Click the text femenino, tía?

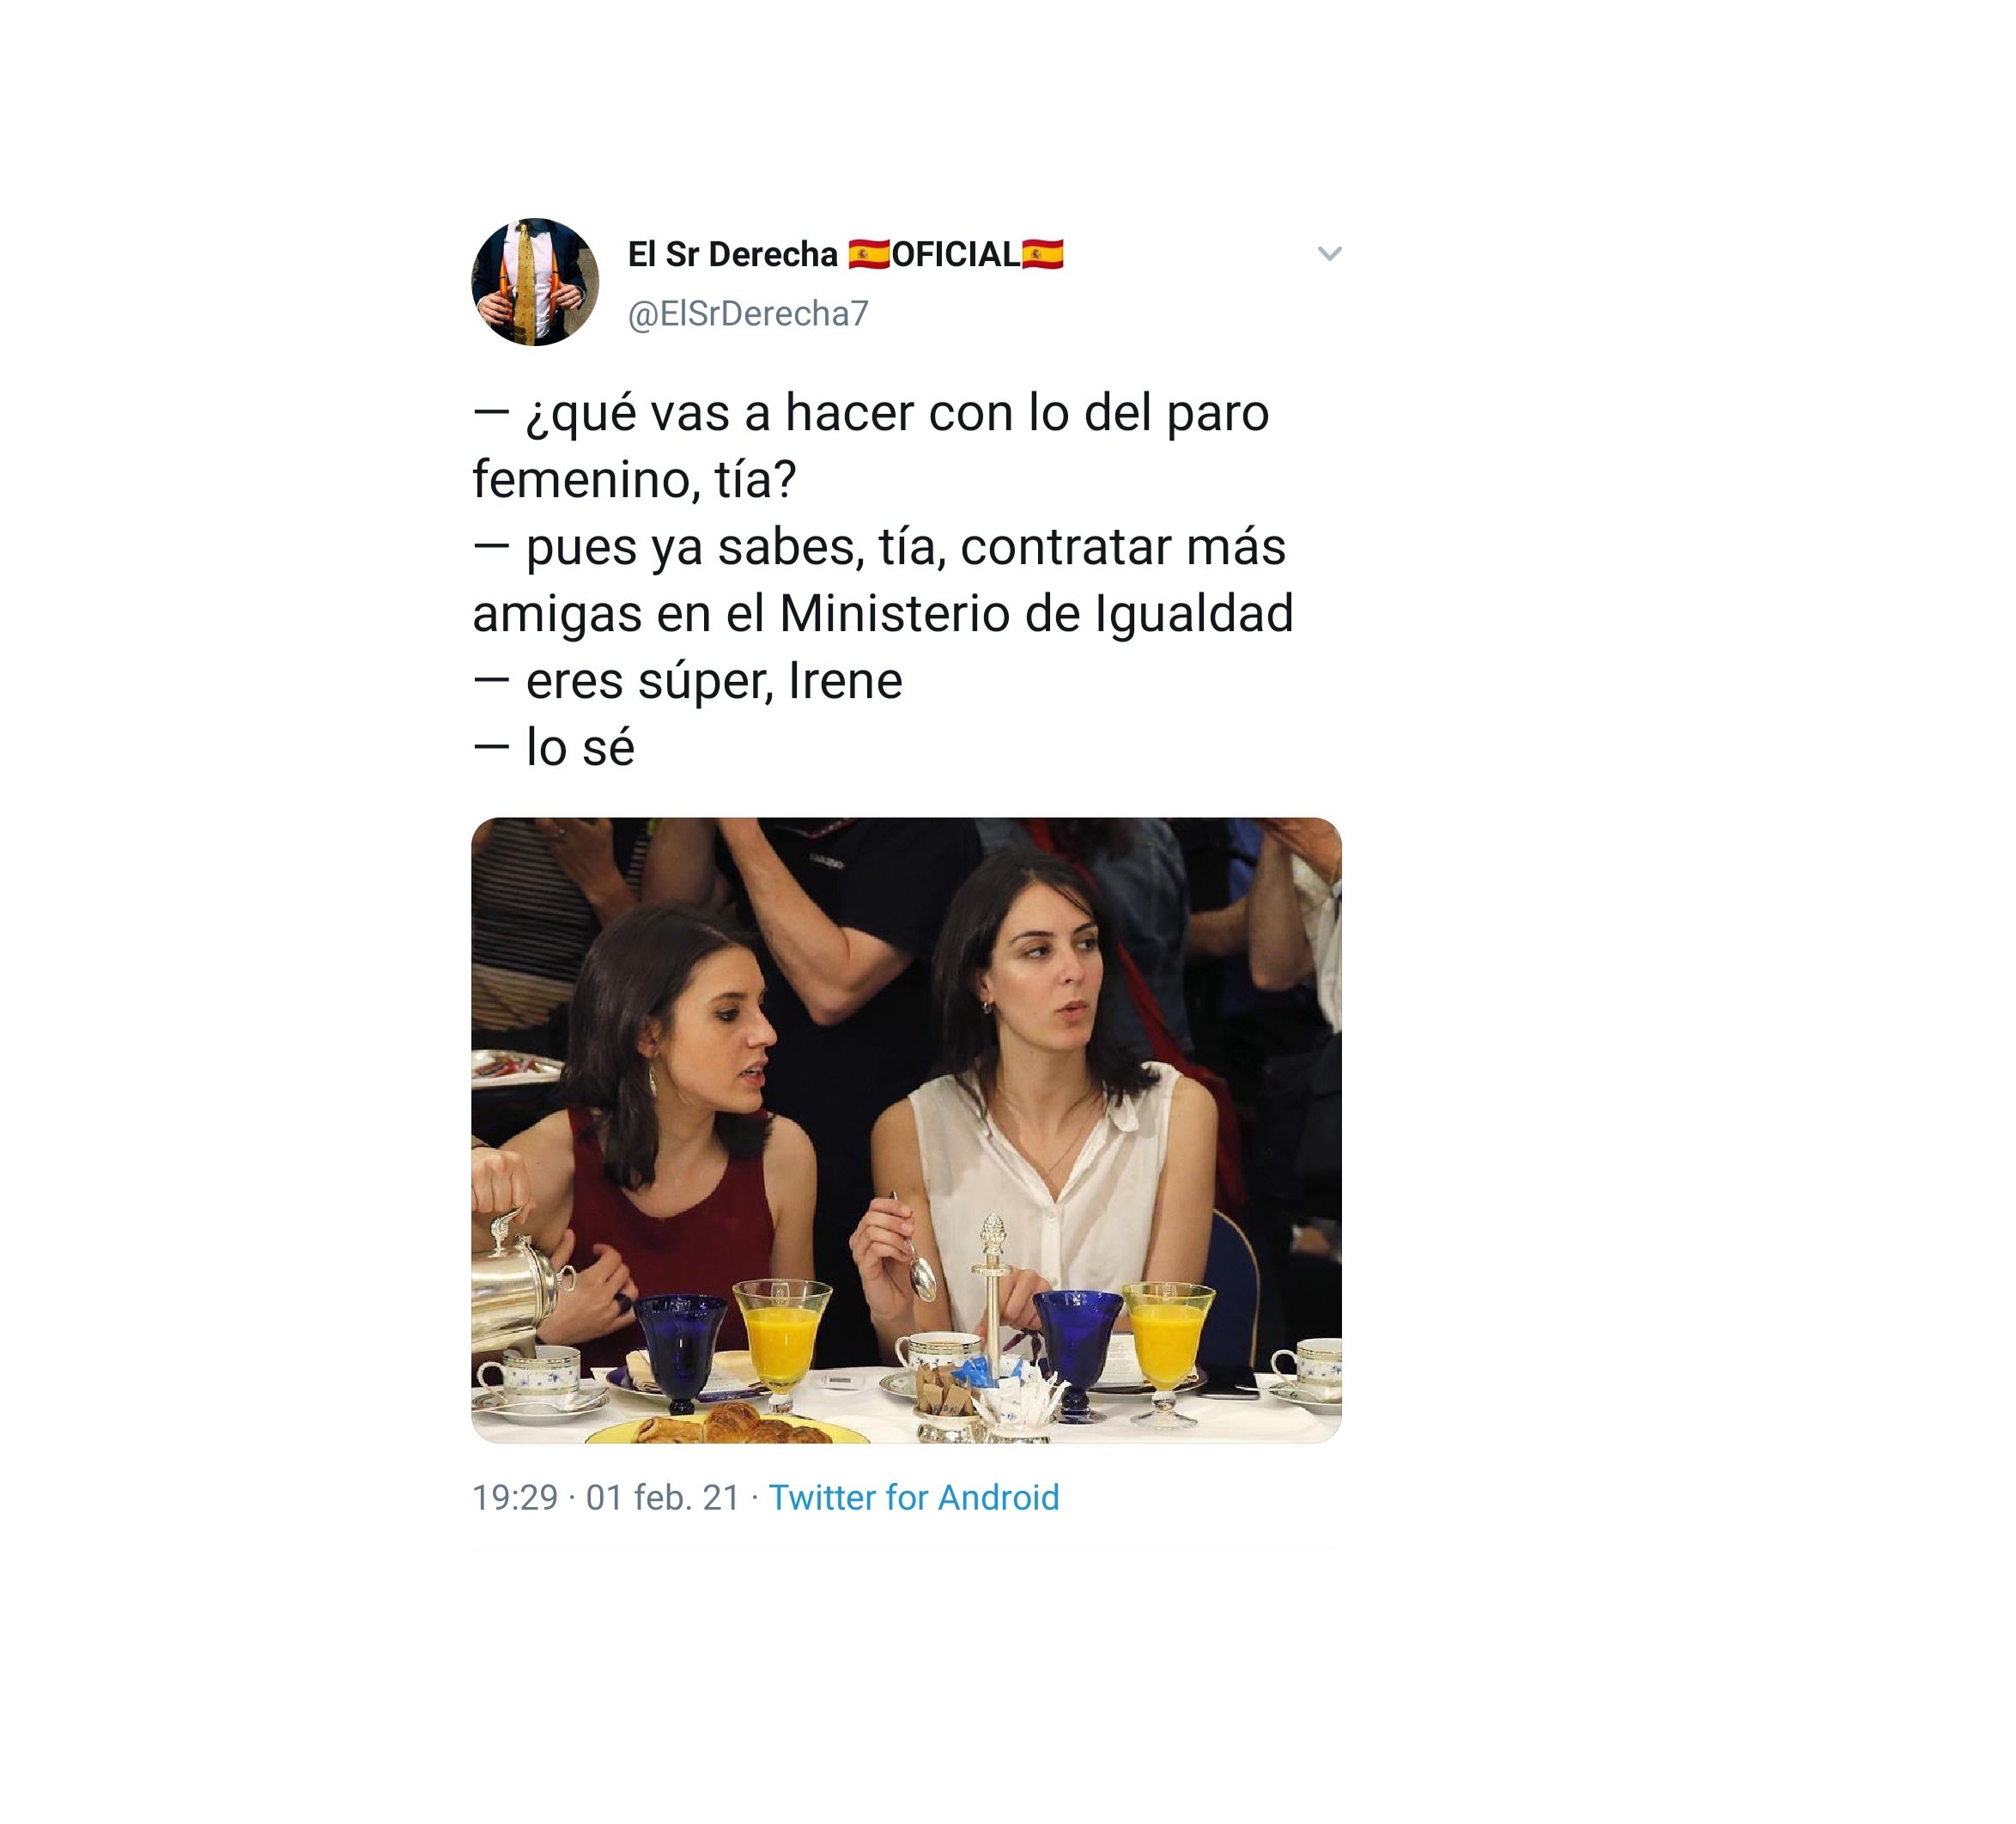pos(634,480)
